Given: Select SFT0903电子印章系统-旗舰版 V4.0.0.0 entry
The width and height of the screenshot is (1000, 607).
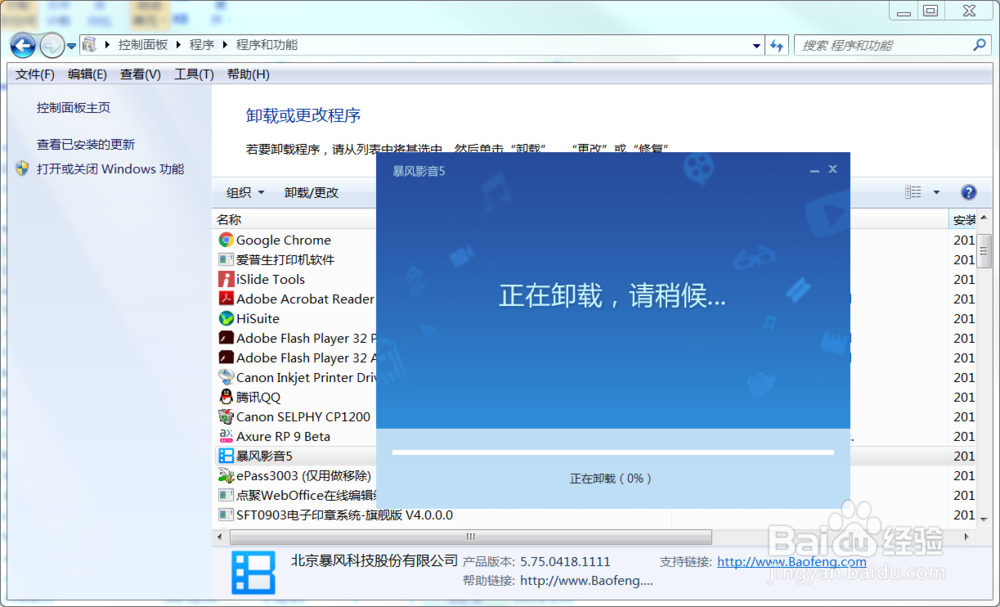Looking at the screenshot, I should pyautogui.click(x=344, y=515).
